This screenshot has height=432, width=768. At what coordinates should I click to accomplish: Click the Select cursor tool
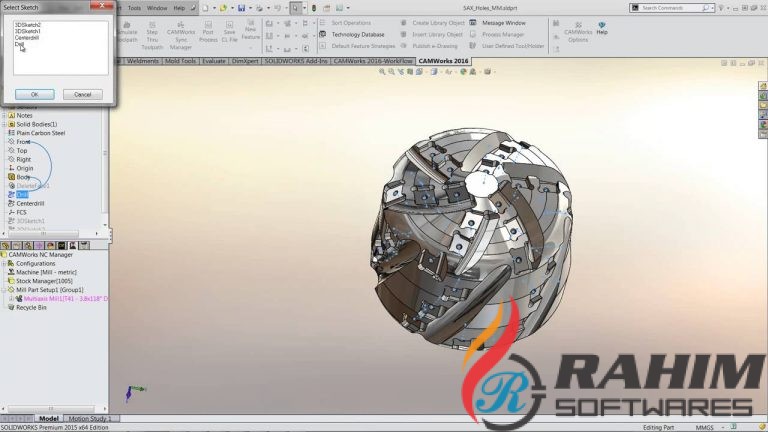point(295,8)
